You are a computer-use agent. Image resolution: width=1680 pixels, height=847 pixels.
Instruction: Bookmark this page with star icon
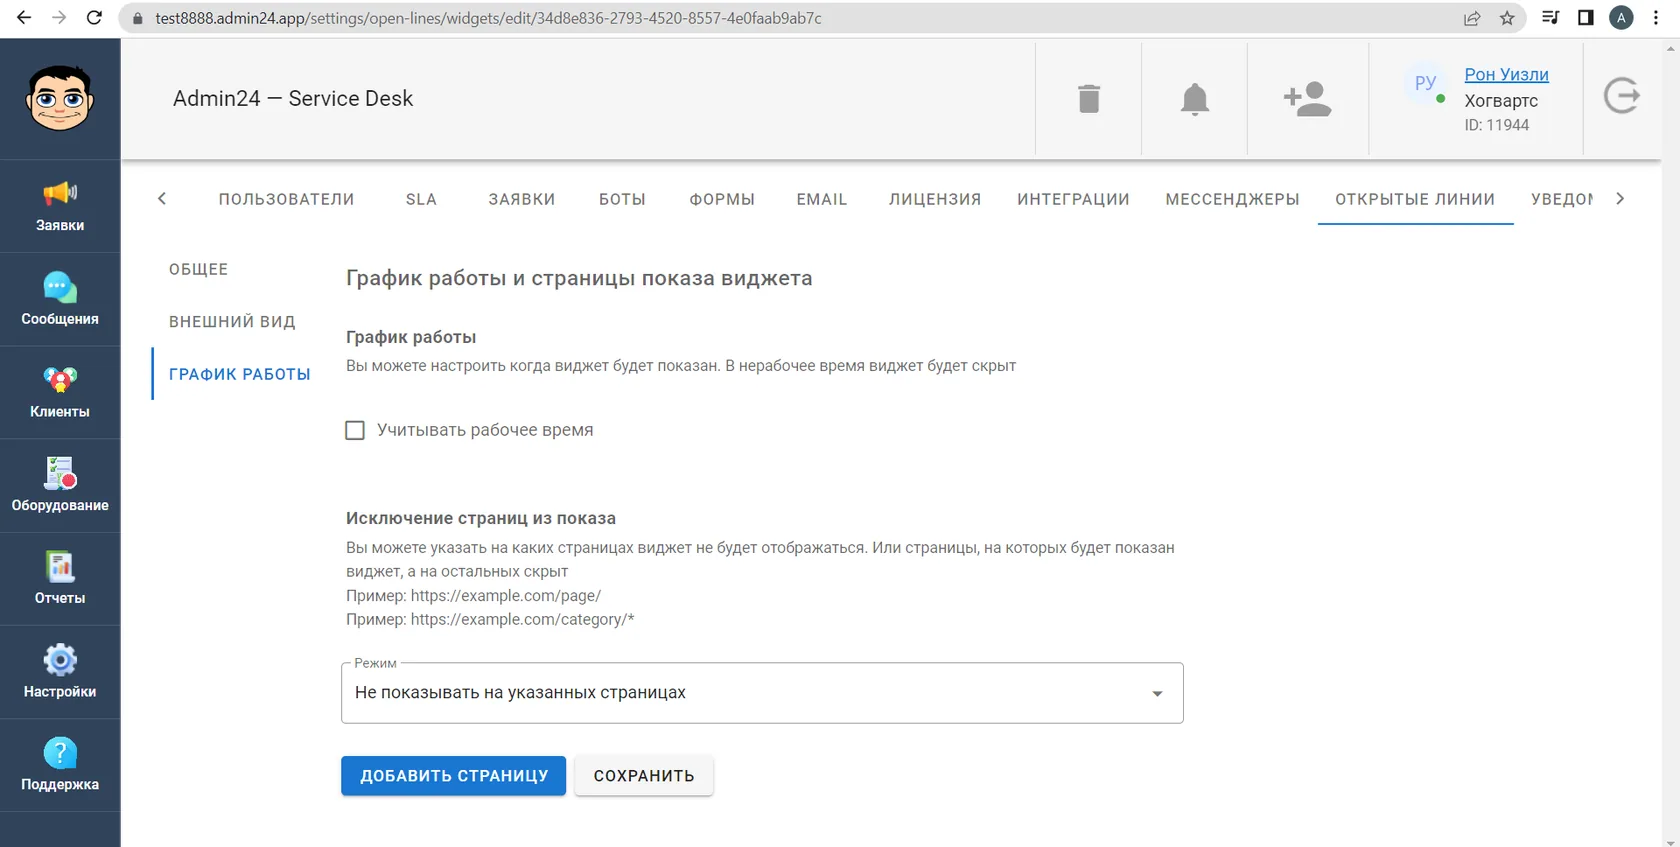pos(1507,18)
